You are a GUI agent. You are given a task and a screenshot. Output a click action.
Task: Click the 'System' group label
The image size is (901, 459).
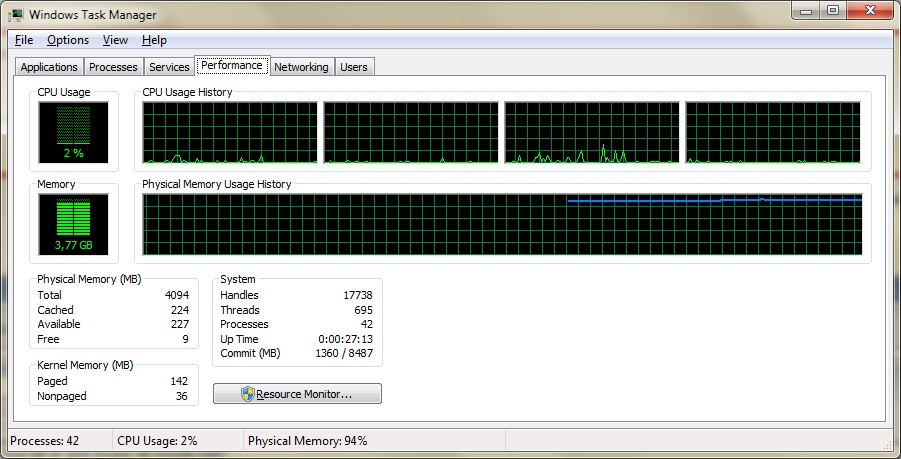click(x=238, y=279)
